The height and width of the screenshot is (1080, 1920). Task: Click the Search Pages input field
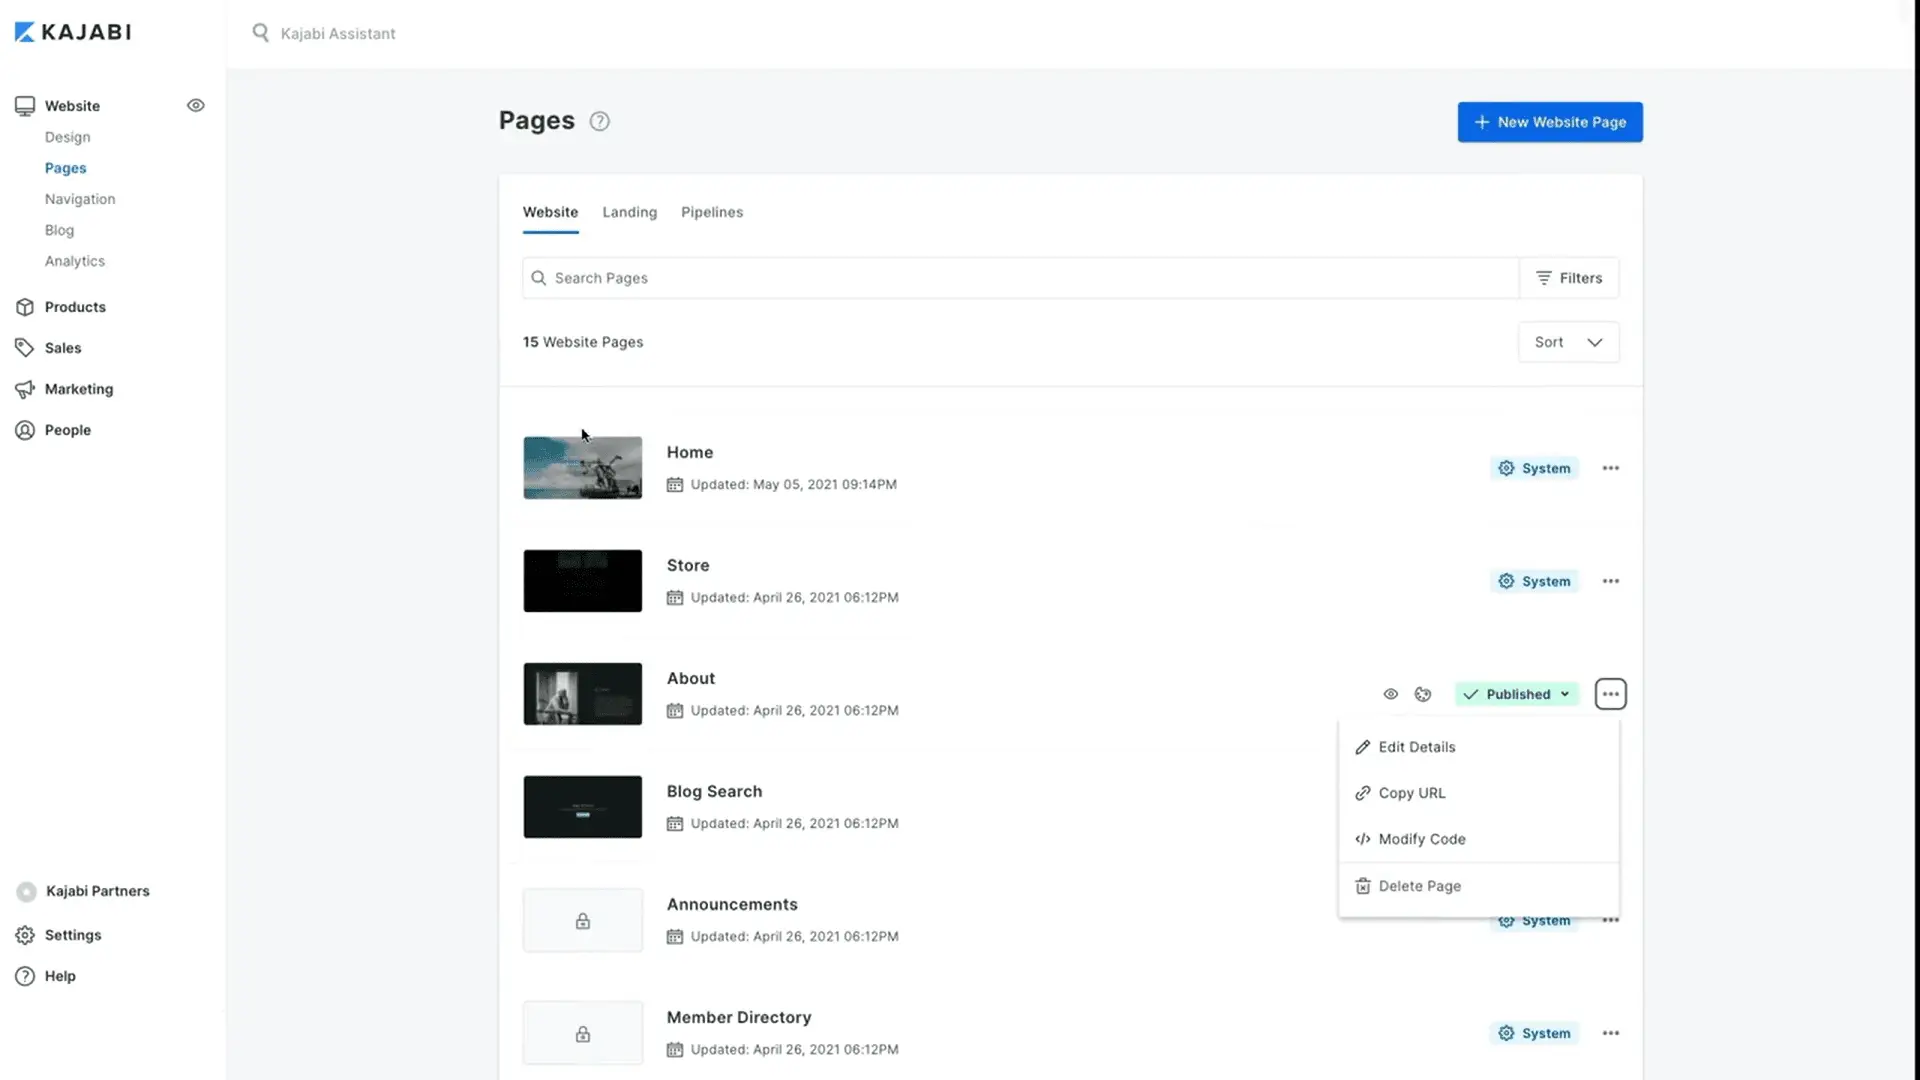[1020, 278]
